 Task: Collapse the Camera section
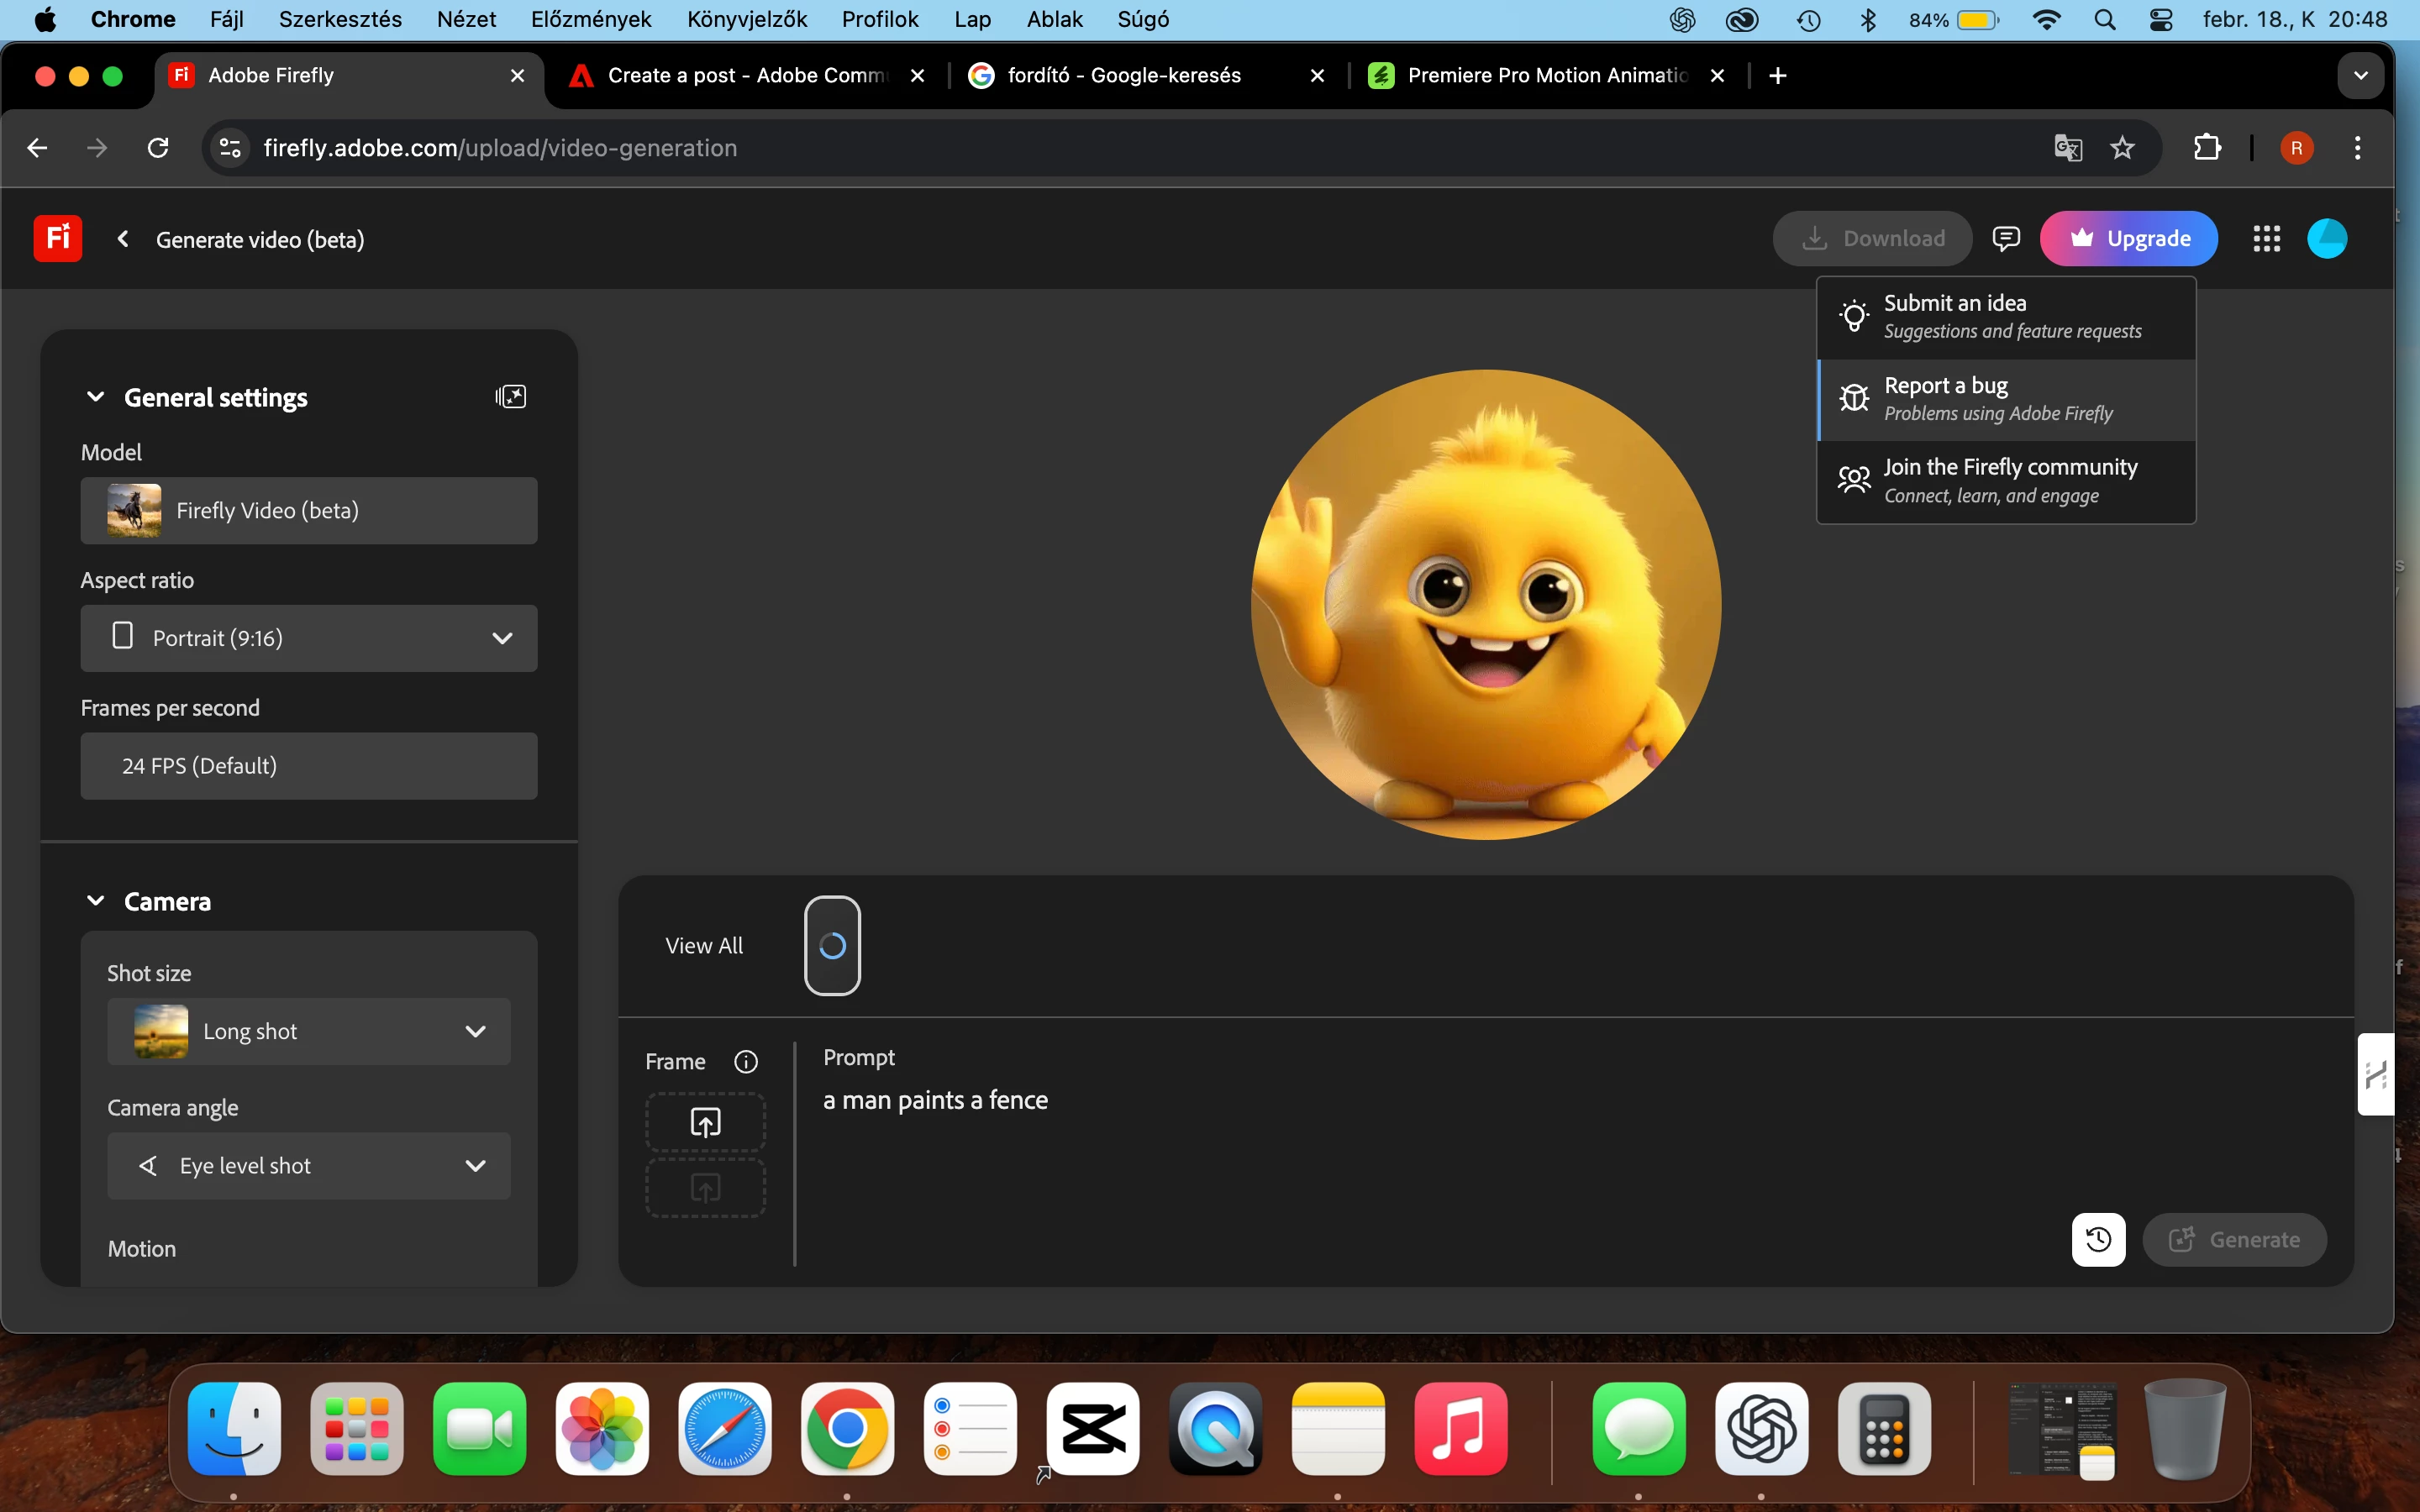click(x=96, y=901)
